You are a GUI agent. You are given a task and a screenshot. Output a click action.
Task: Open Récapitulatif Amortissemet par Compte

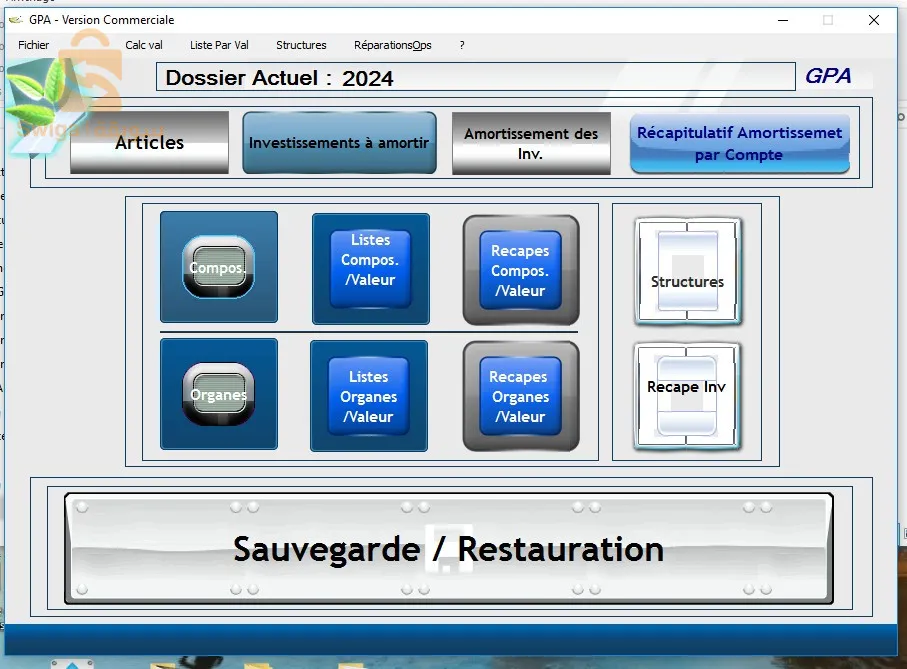(x=739, y=143)
